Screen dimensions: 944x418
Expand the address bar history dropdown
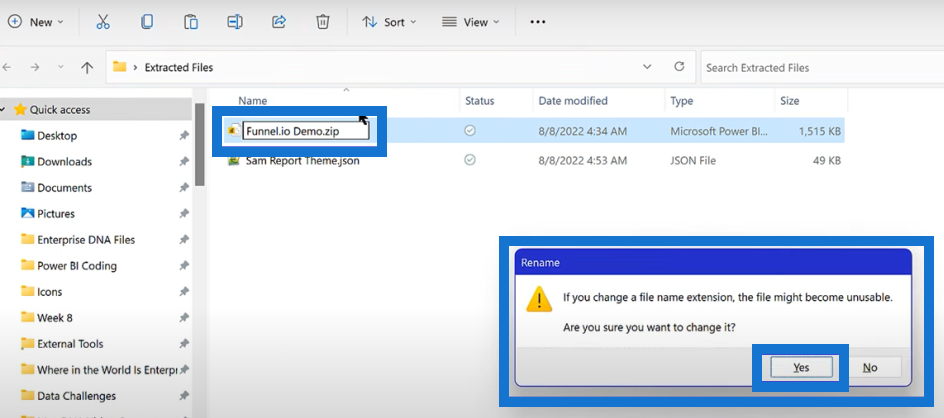(647, 67)
